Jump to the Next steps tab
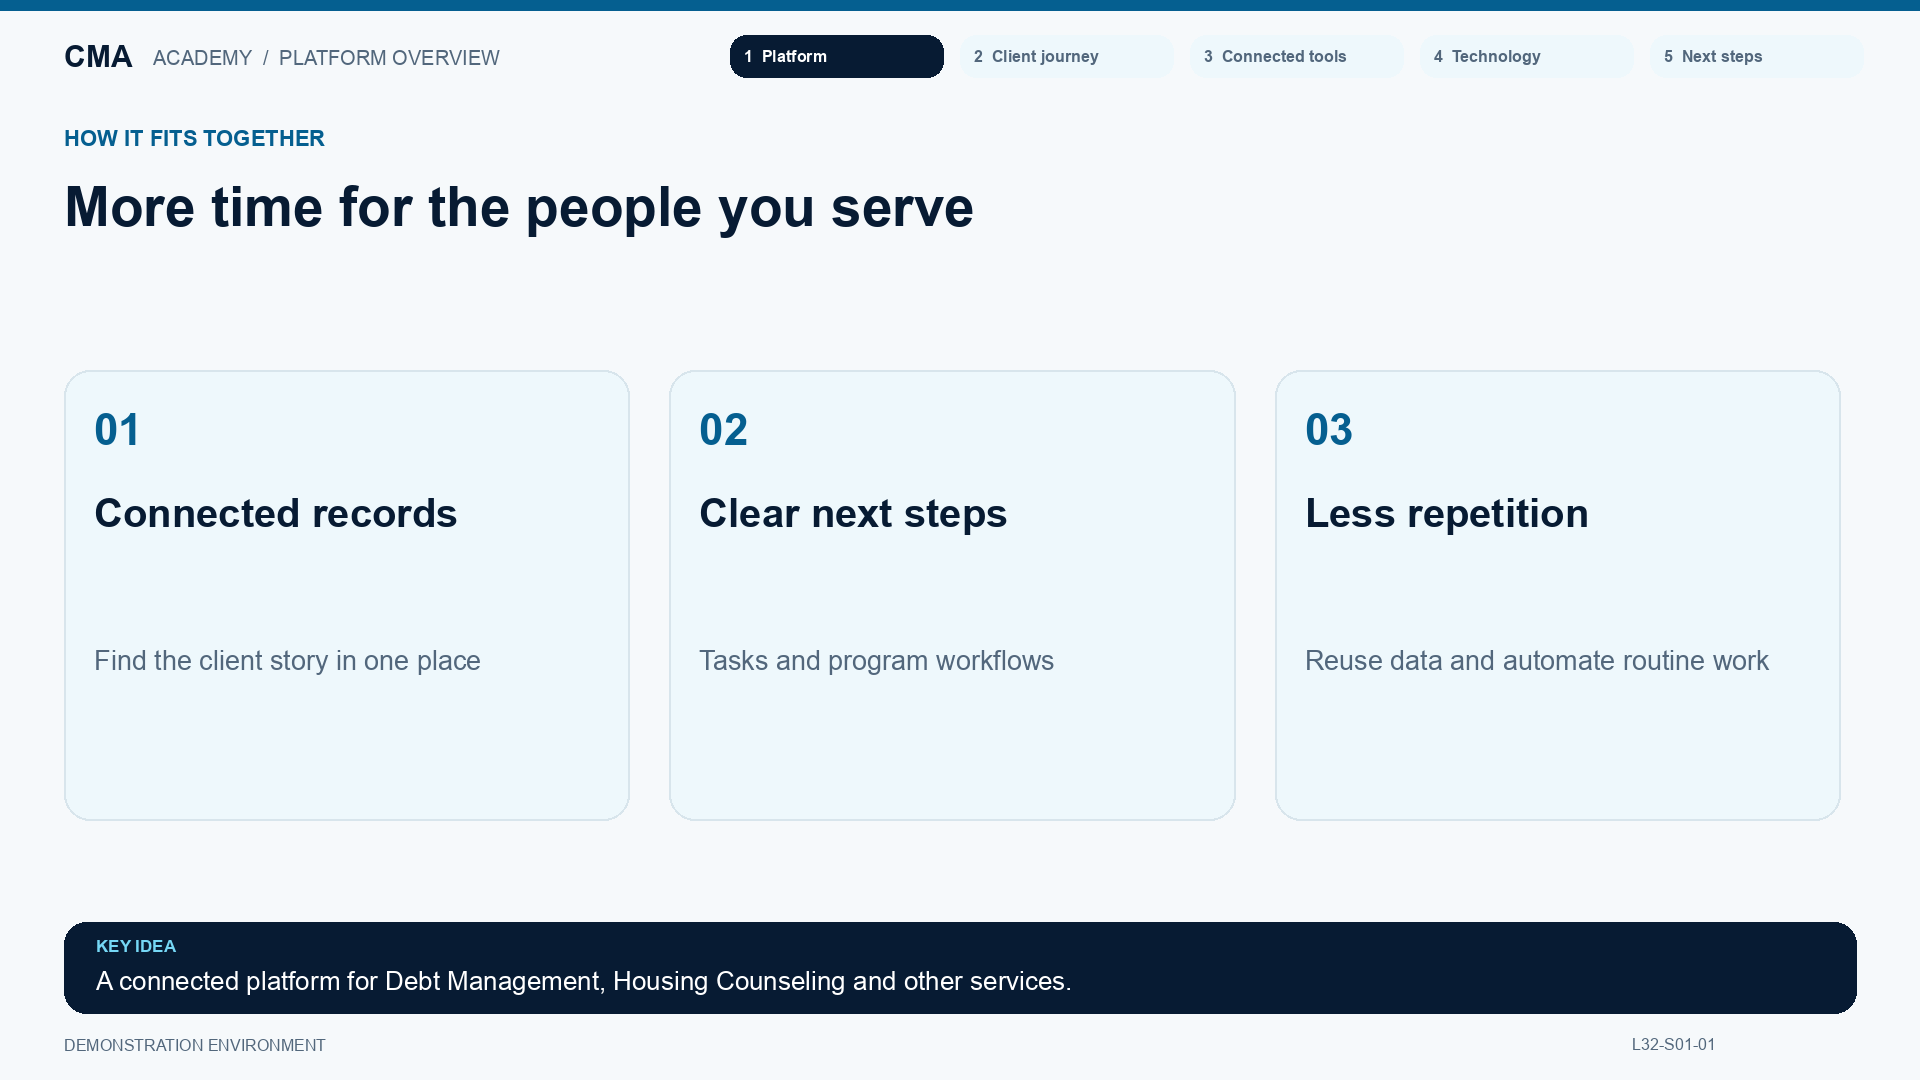 (x=1756, y=56)
